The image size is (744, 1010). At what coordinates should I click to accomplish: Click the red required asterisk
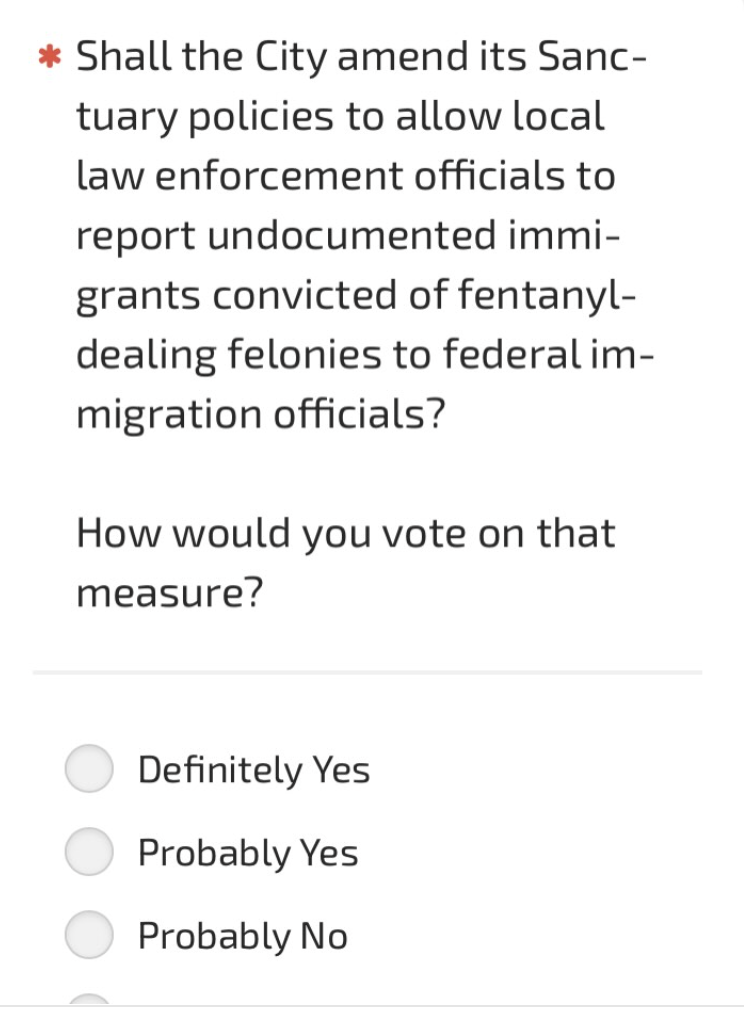tap(46, 56)
